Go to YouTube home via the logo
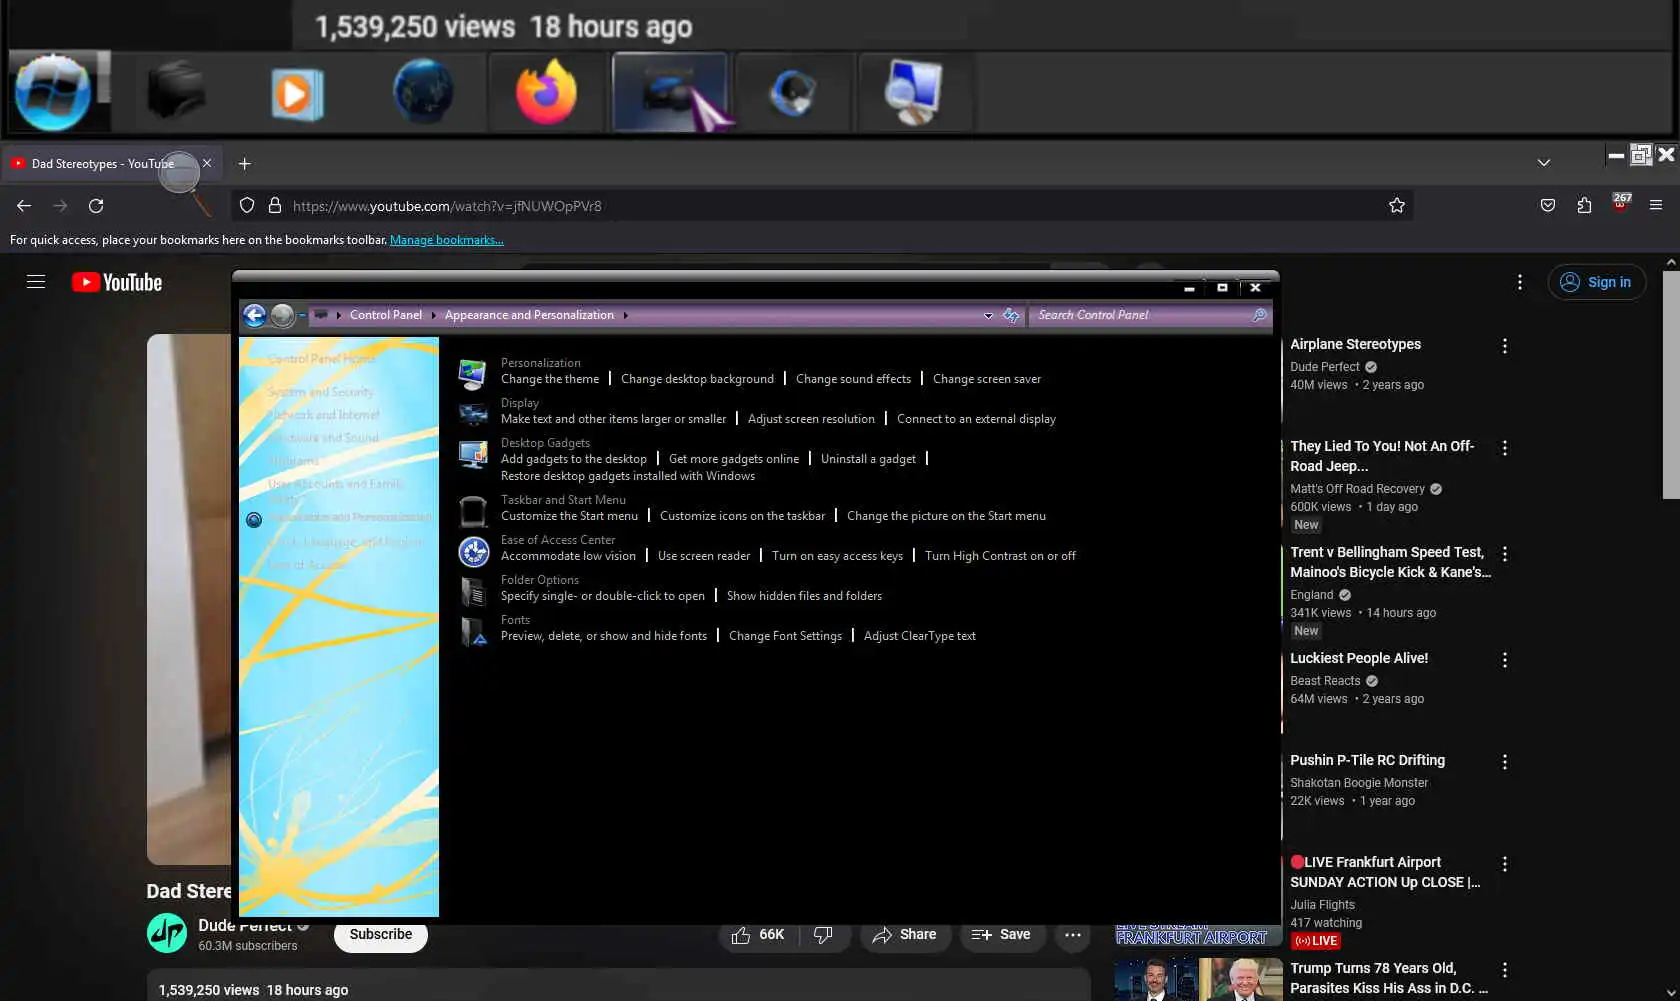The height and width of the screenshot is (1001, 1680). coord(117,283)
